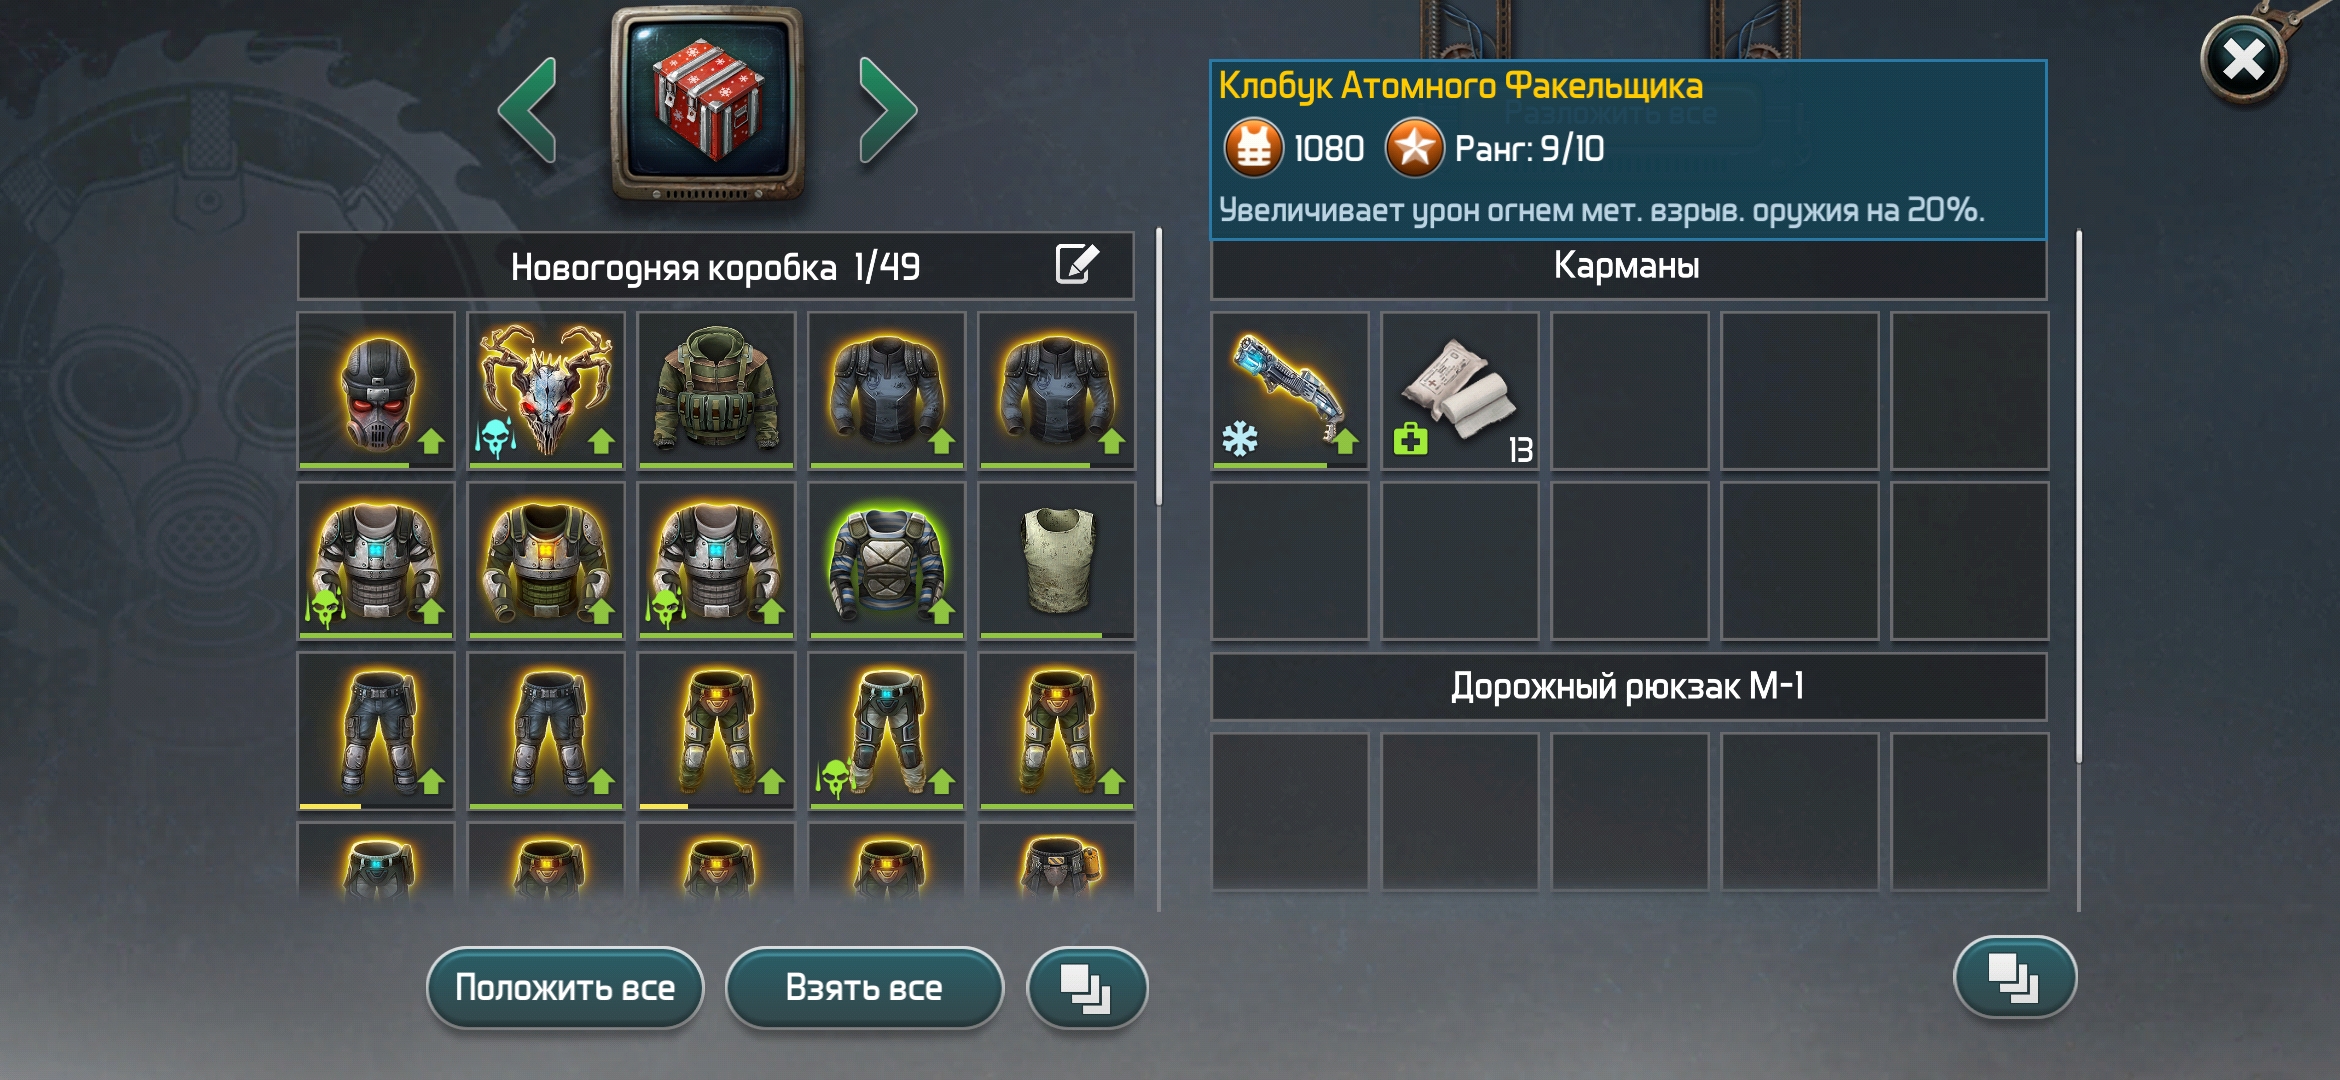
Task: Select the first empty backpack slot
Action: point(1290,812)
